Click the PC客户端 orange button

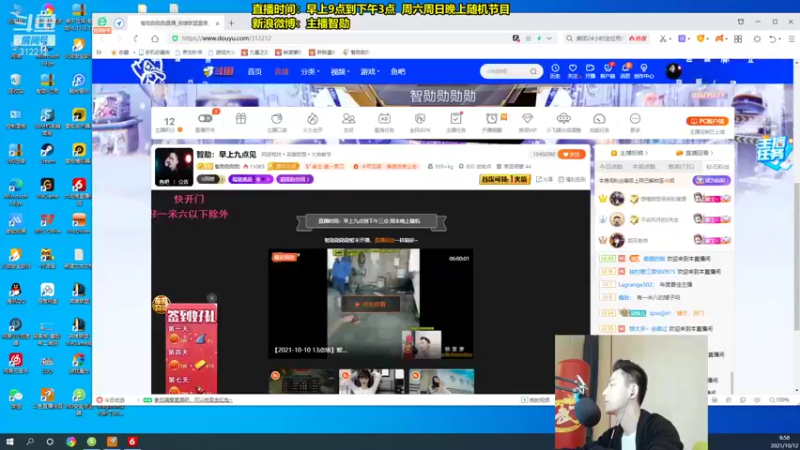707,121
